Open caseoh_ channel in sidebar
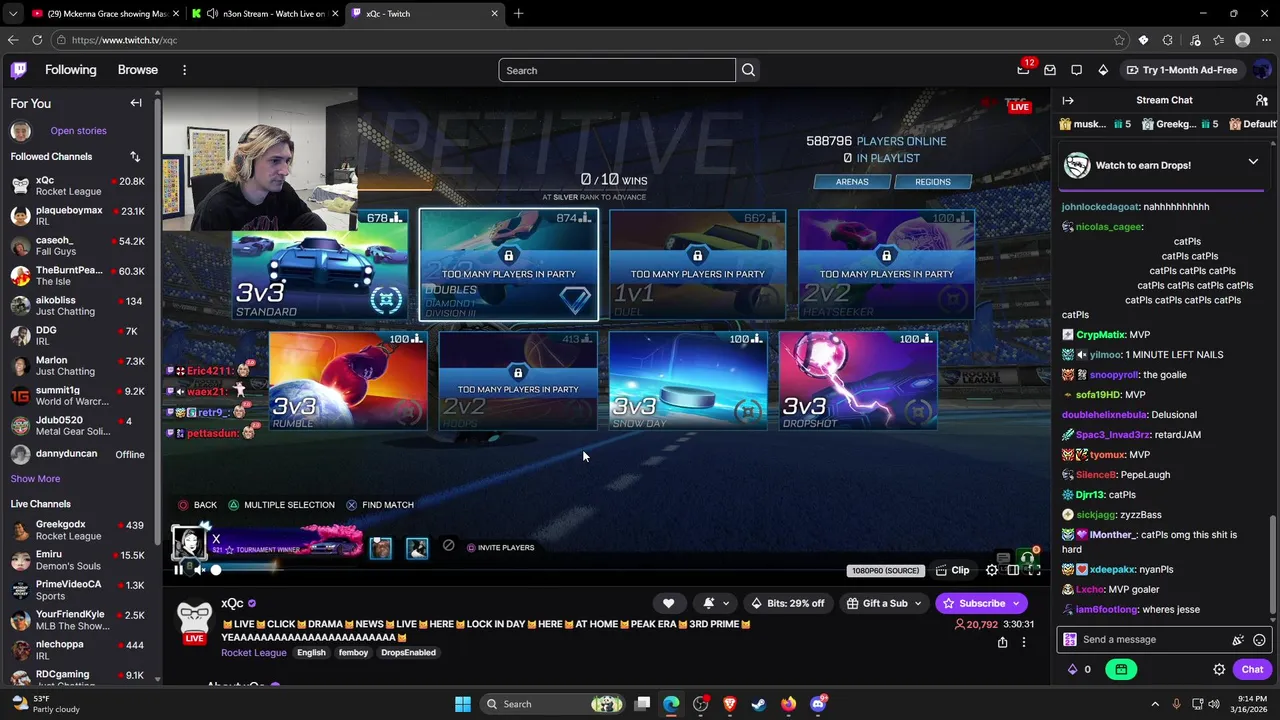 click(x=78, y=246)
